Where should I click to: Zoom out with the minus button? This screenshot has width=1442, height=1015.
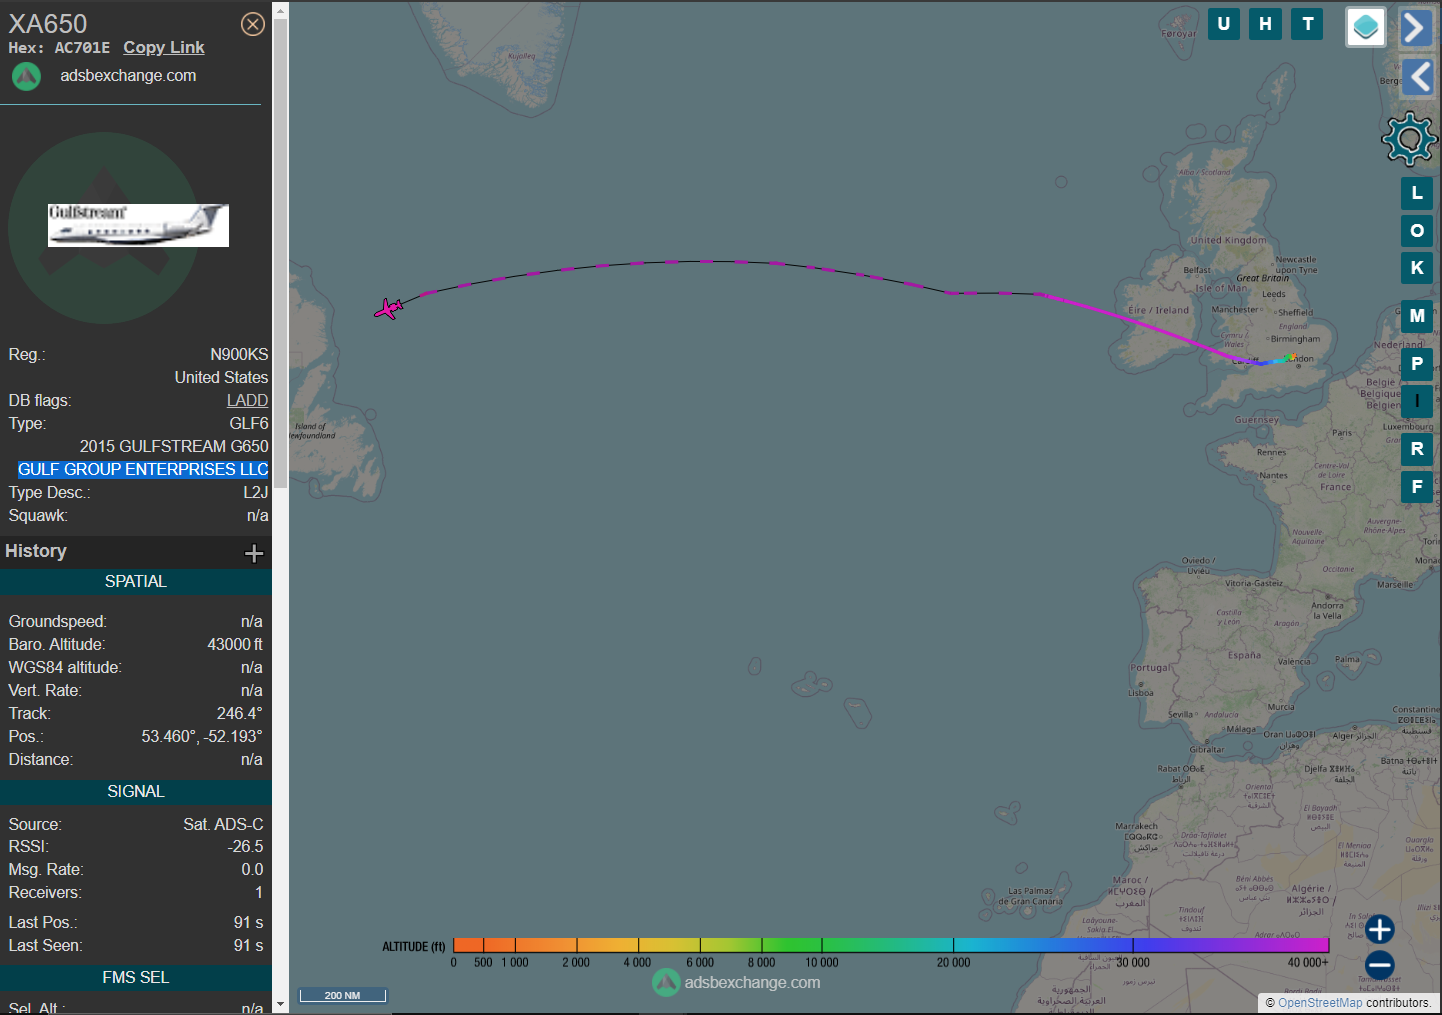(1380, 965)
